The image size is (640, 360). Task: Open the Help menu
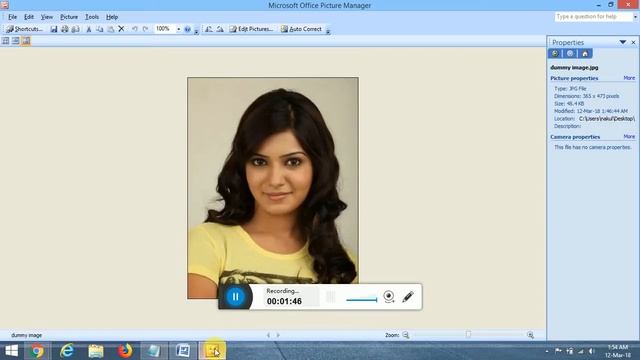(112, 17)
